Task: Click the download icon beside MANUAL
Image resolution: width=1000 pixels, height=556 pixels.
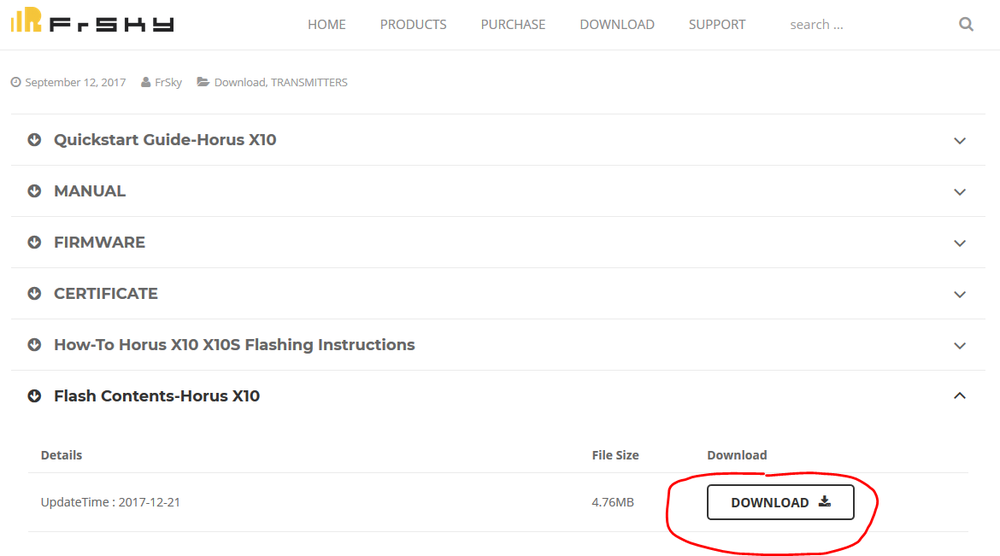Action: click(34, 191)
